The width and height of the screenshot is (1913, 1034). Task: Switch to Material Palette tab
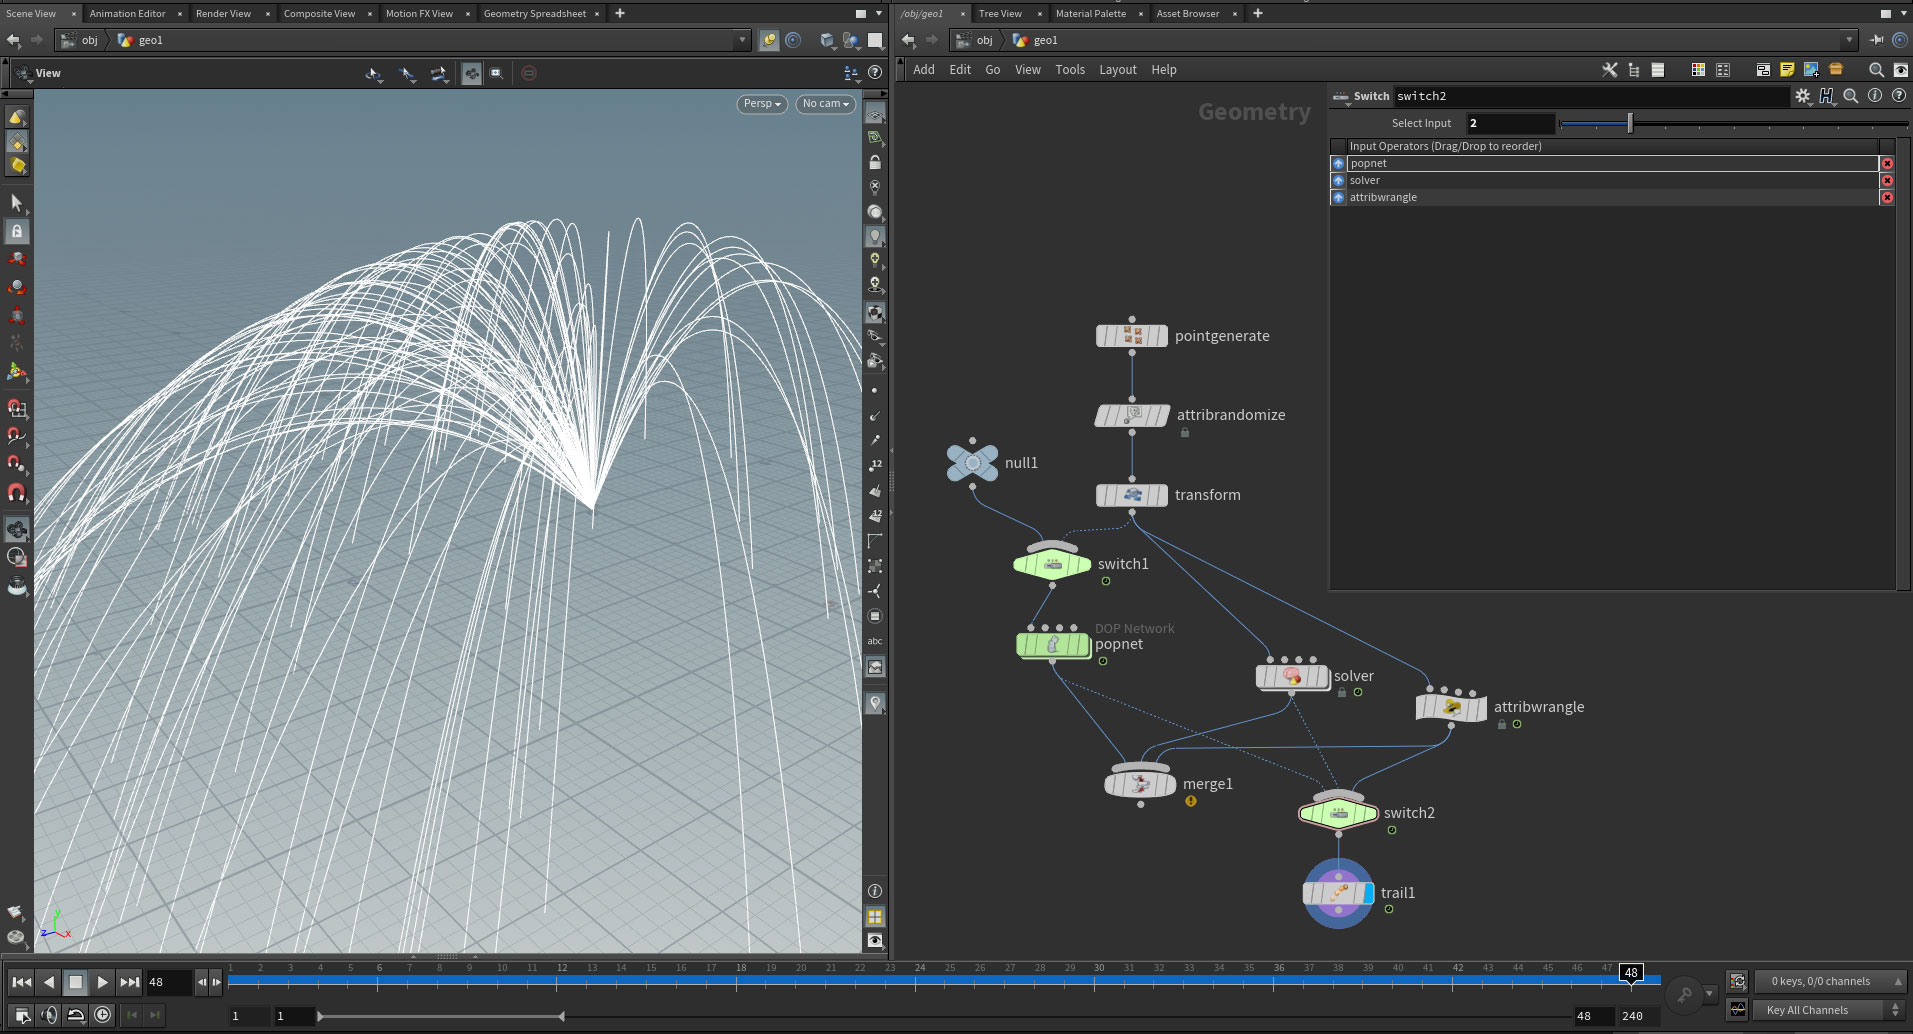click(x=1091, y=14)
